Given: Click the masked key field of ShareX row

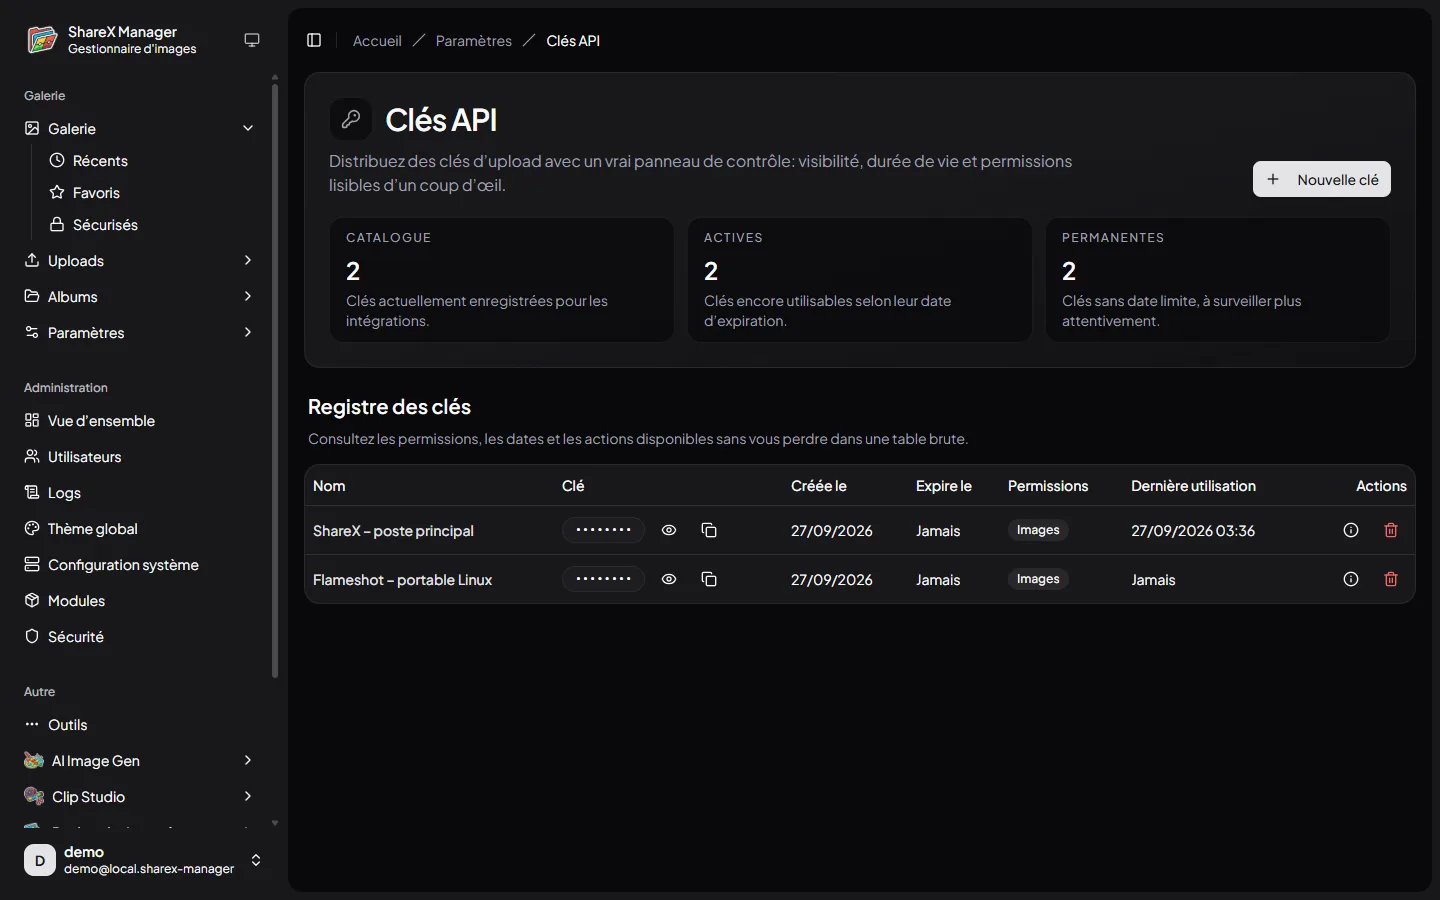Looking at the screenshot, I should point(603,530).
